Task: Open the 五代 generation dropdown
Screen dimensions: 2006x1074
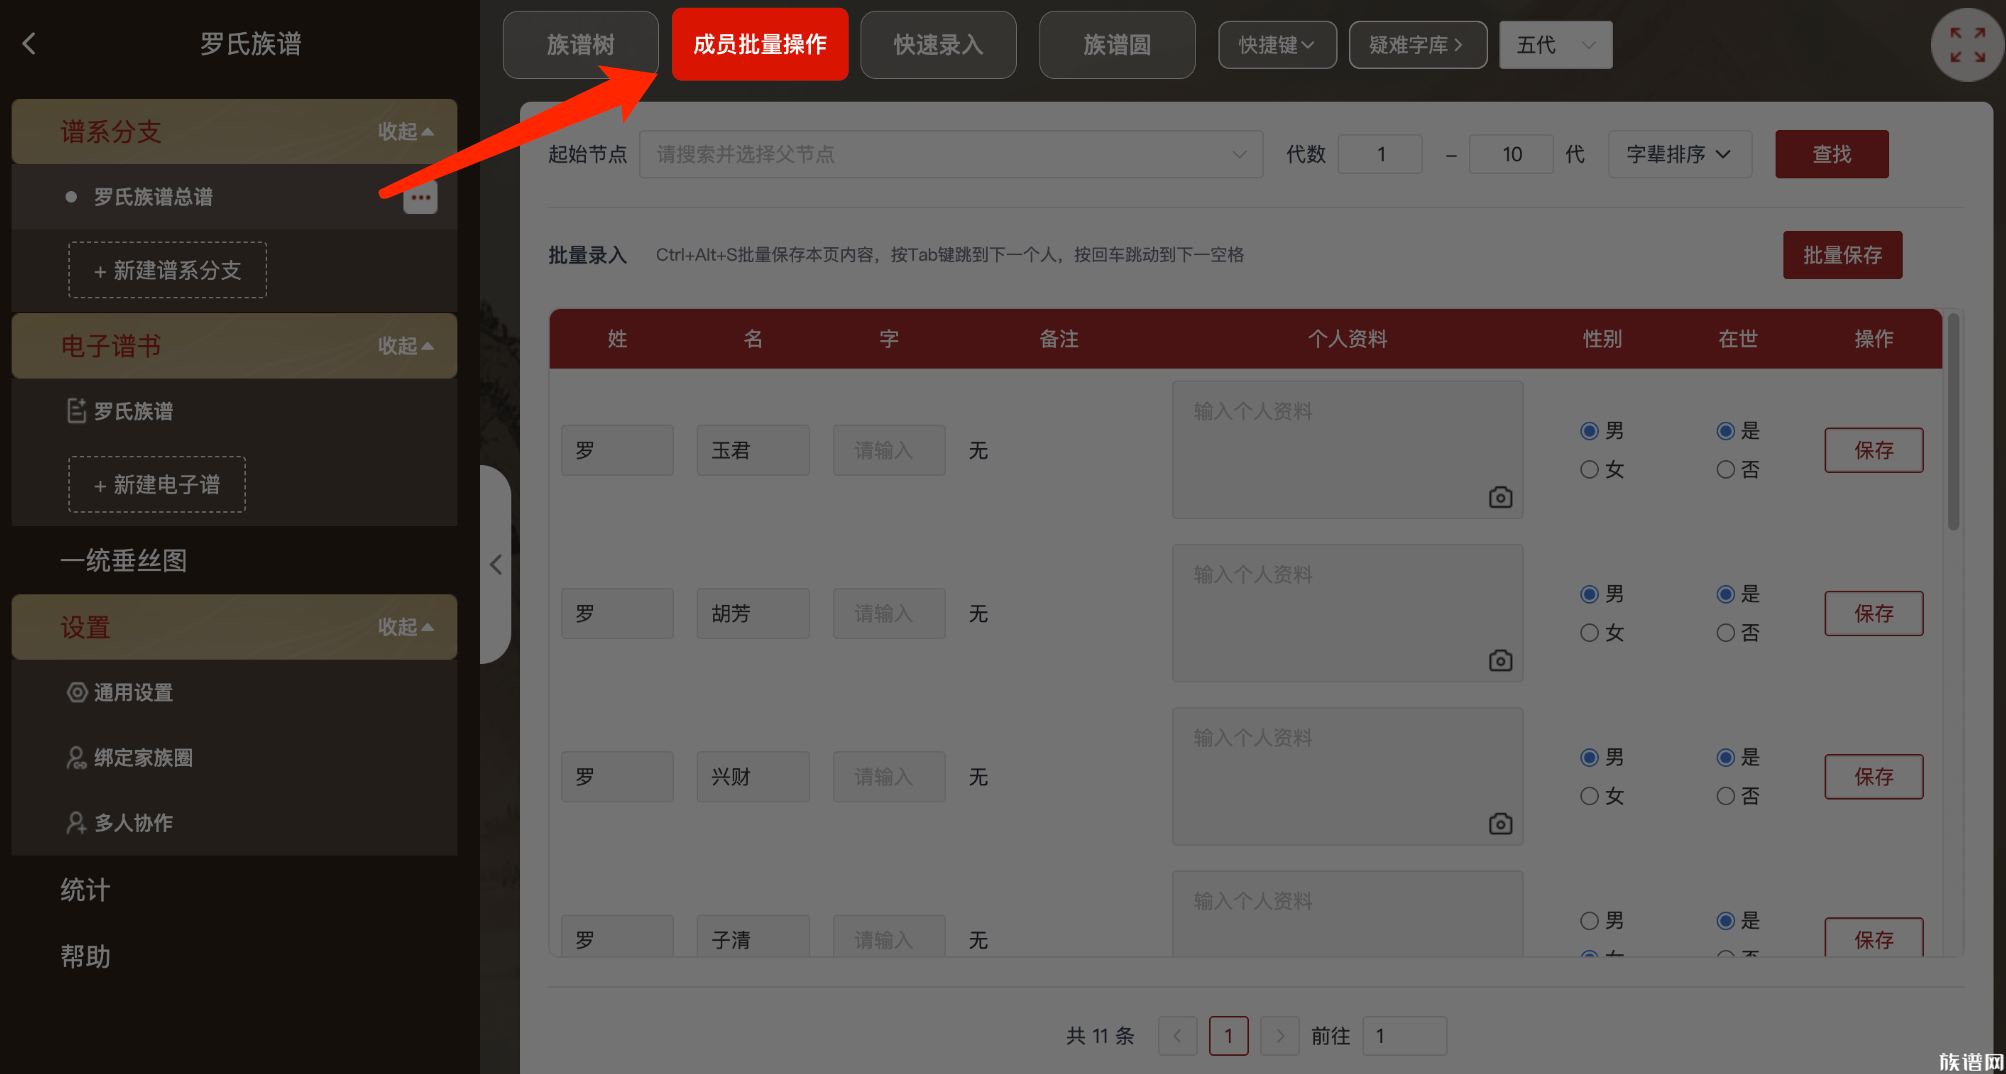Action: click(x=1555, y=44)
